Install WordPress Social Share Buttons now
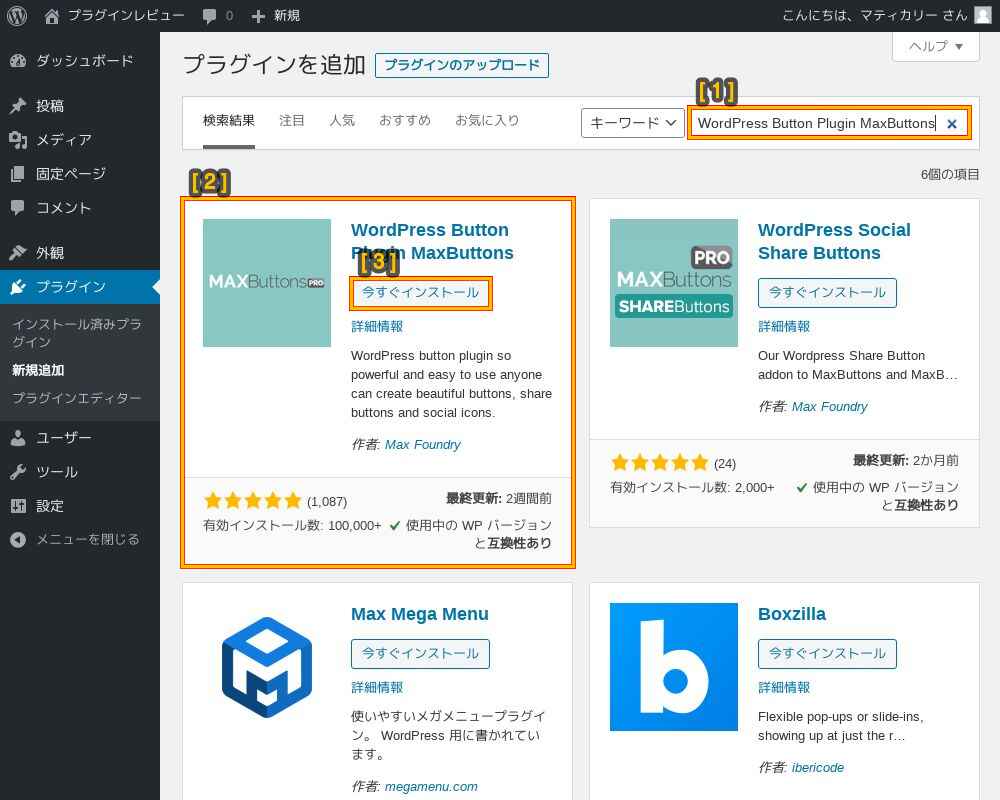Screen dimensions: 1000x800 [x=827, y=293]
